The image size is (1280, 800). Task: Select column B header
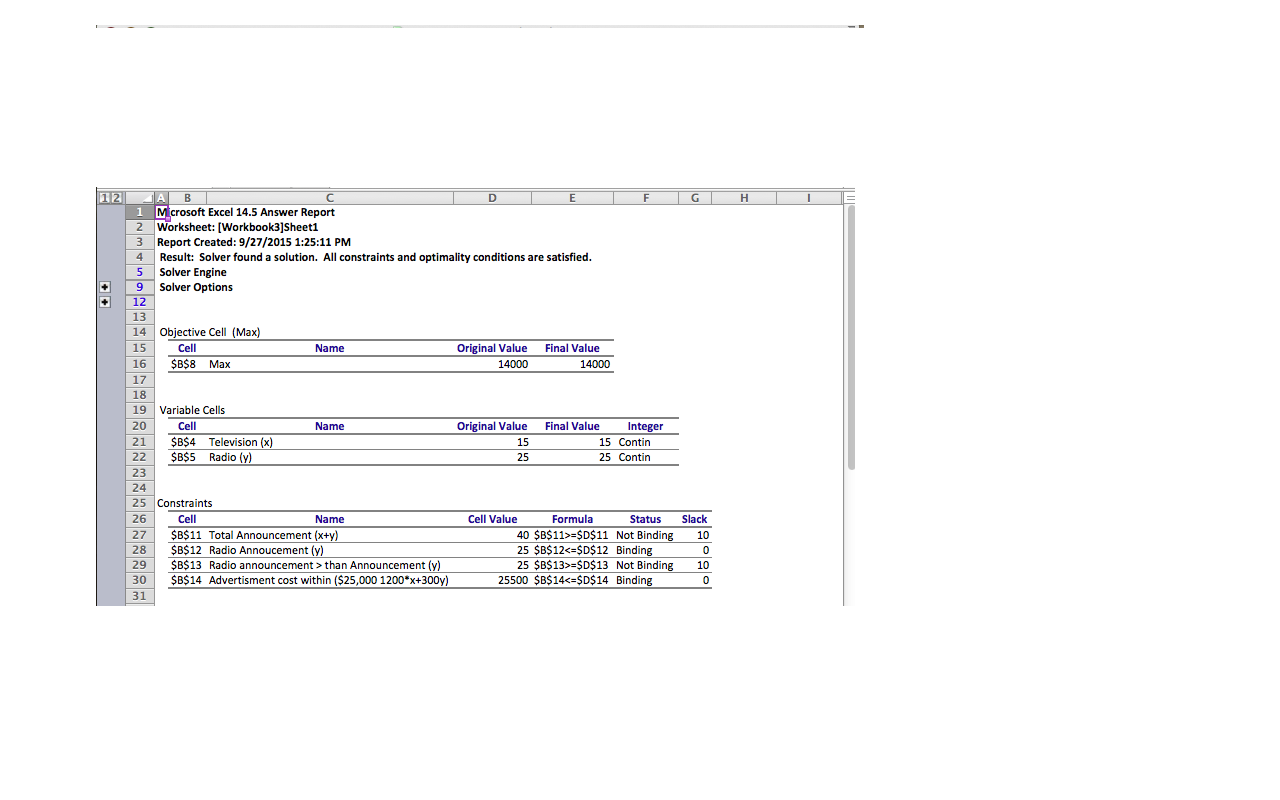187,198
